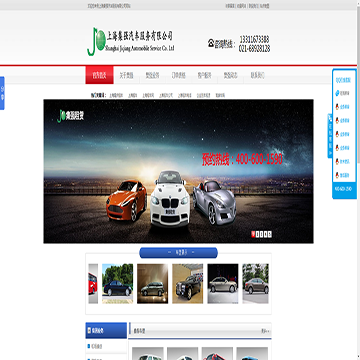Viewport: 360px width, 360px height.
Task: Open the fifth navigation menu item
Action: [204, 75]
